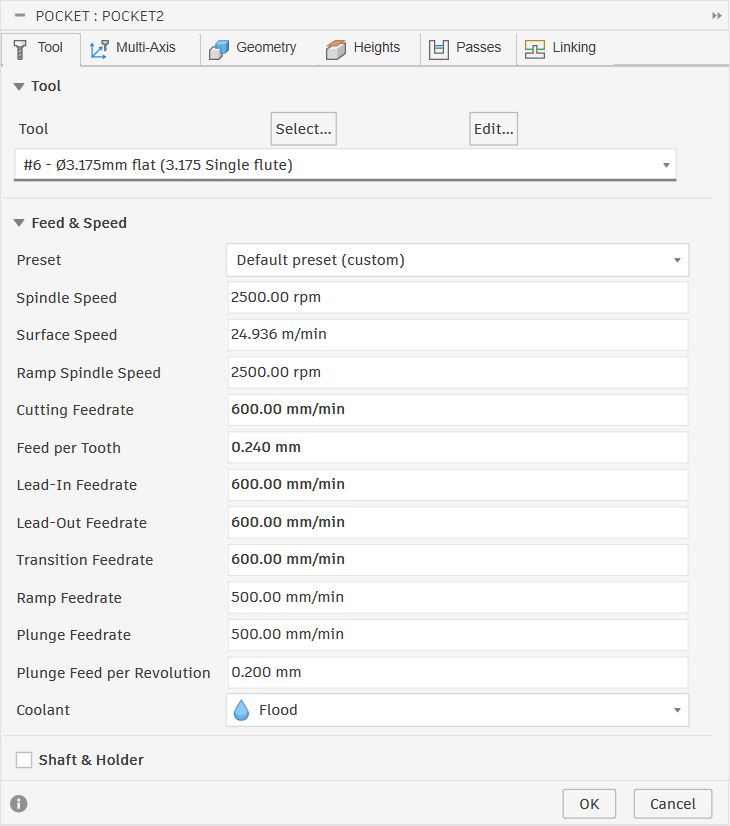Click the Flood coolant droplet icon
The width and height of the screenshot is (730, 826).
click(241, 710)
